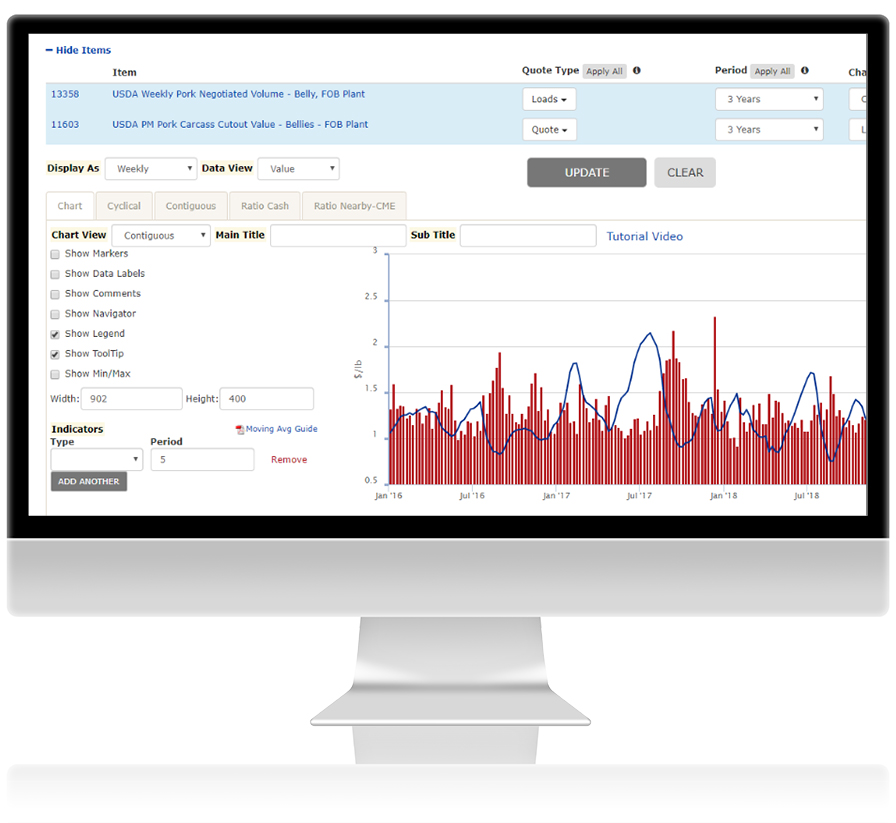Enable the Show Min/Max checkbox
This screenshot has width=896, height=823.
pos(55,374)
